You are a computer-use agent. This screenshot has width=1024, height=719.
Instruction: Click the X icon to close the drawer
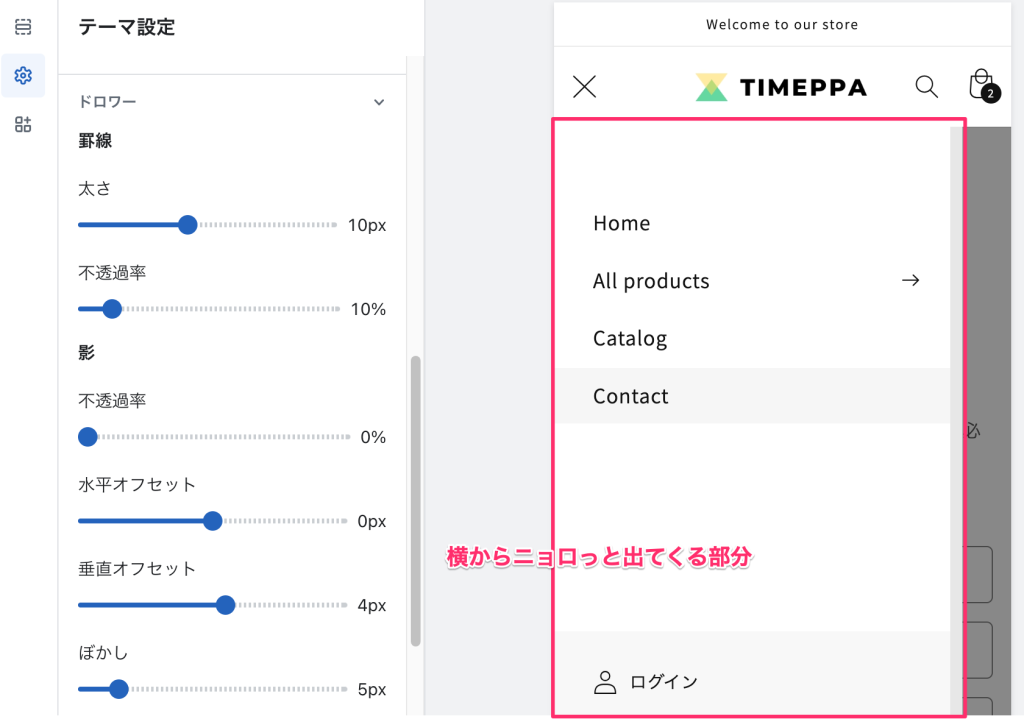tap(584, 86)
